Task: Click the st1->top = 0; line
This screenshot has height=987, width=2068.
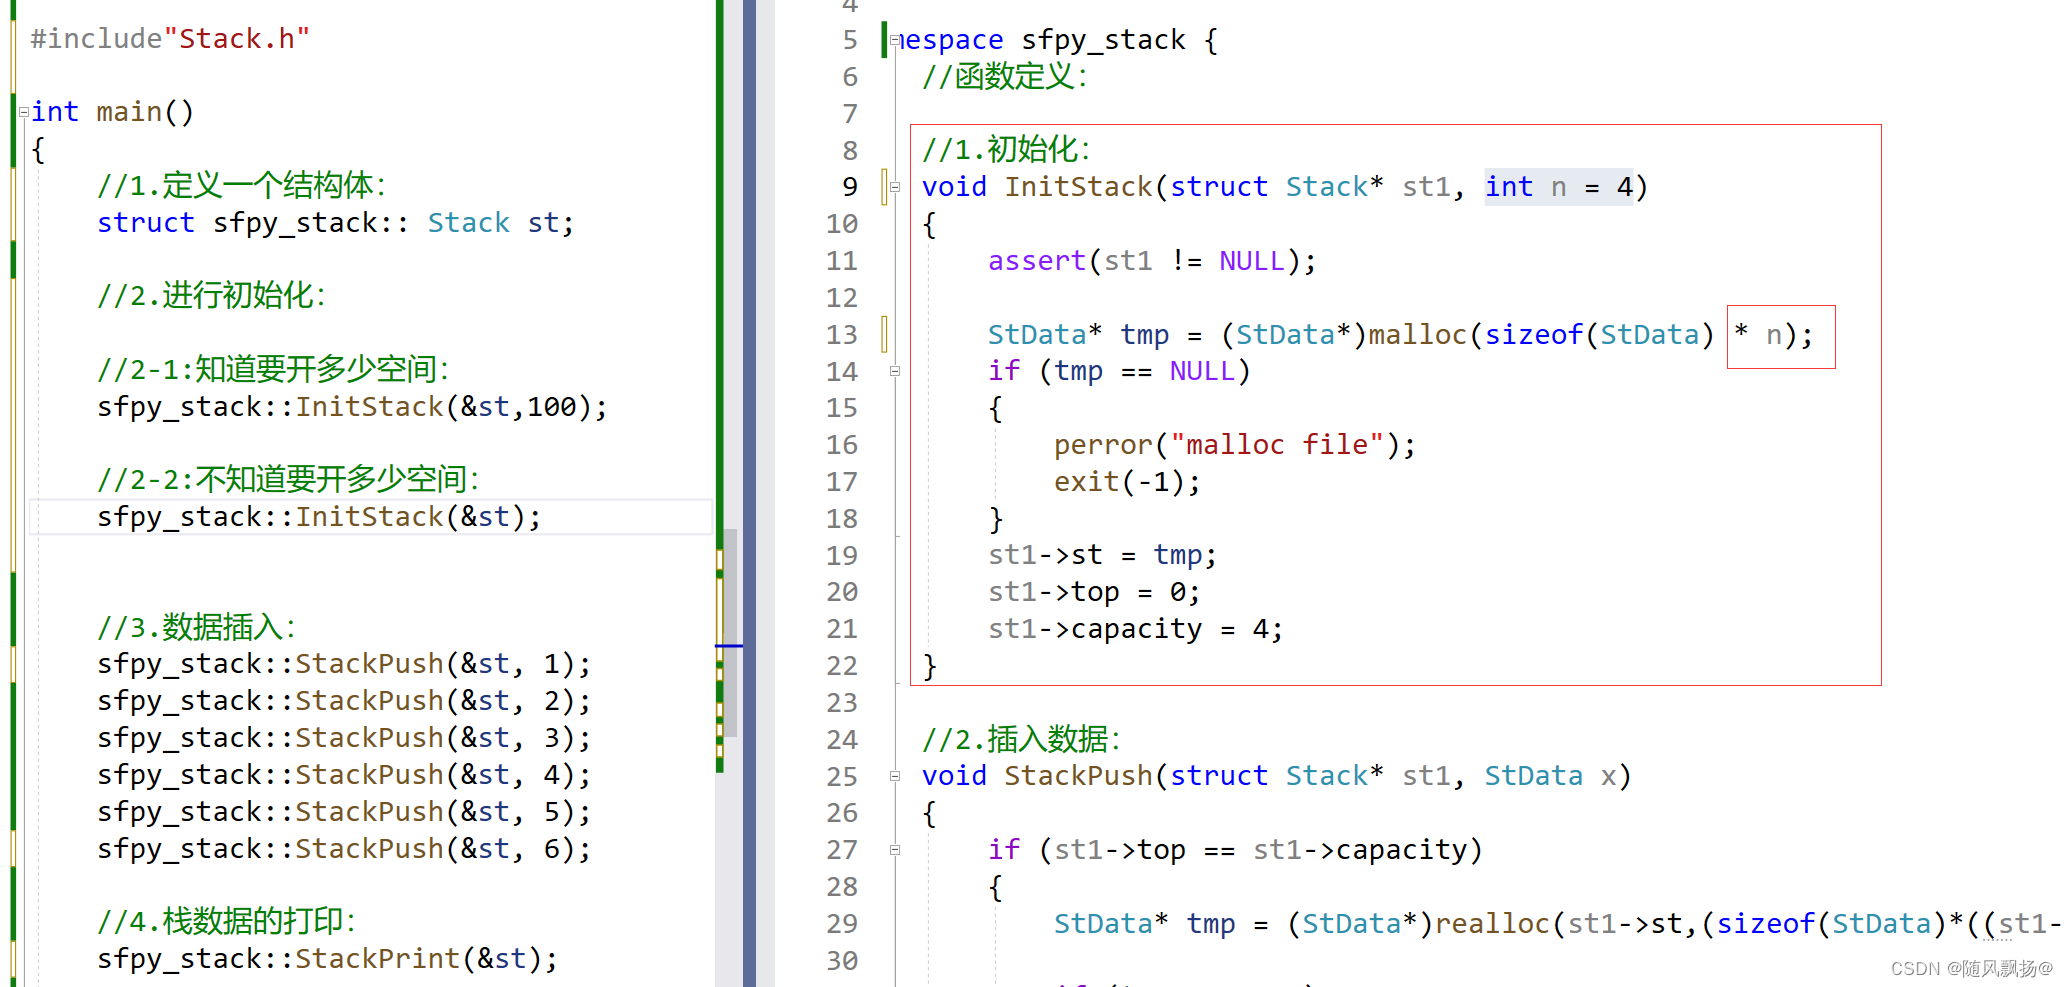Action: 1095,592
